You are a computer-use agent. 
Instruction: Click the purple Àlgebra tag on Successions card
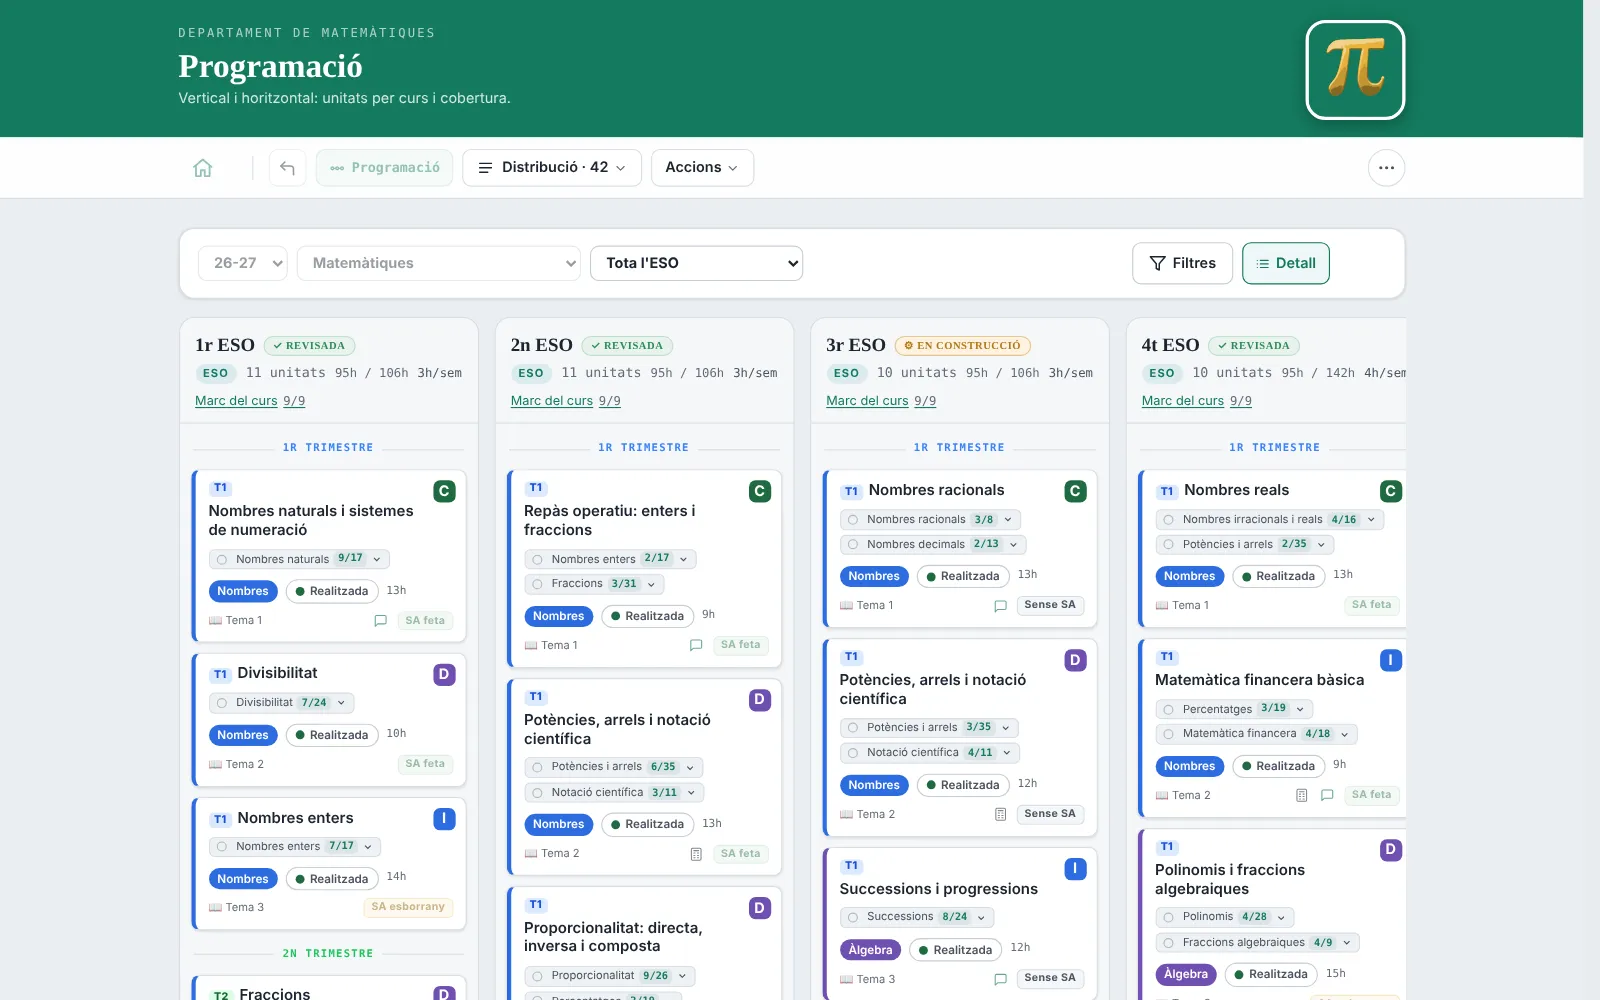870,950
